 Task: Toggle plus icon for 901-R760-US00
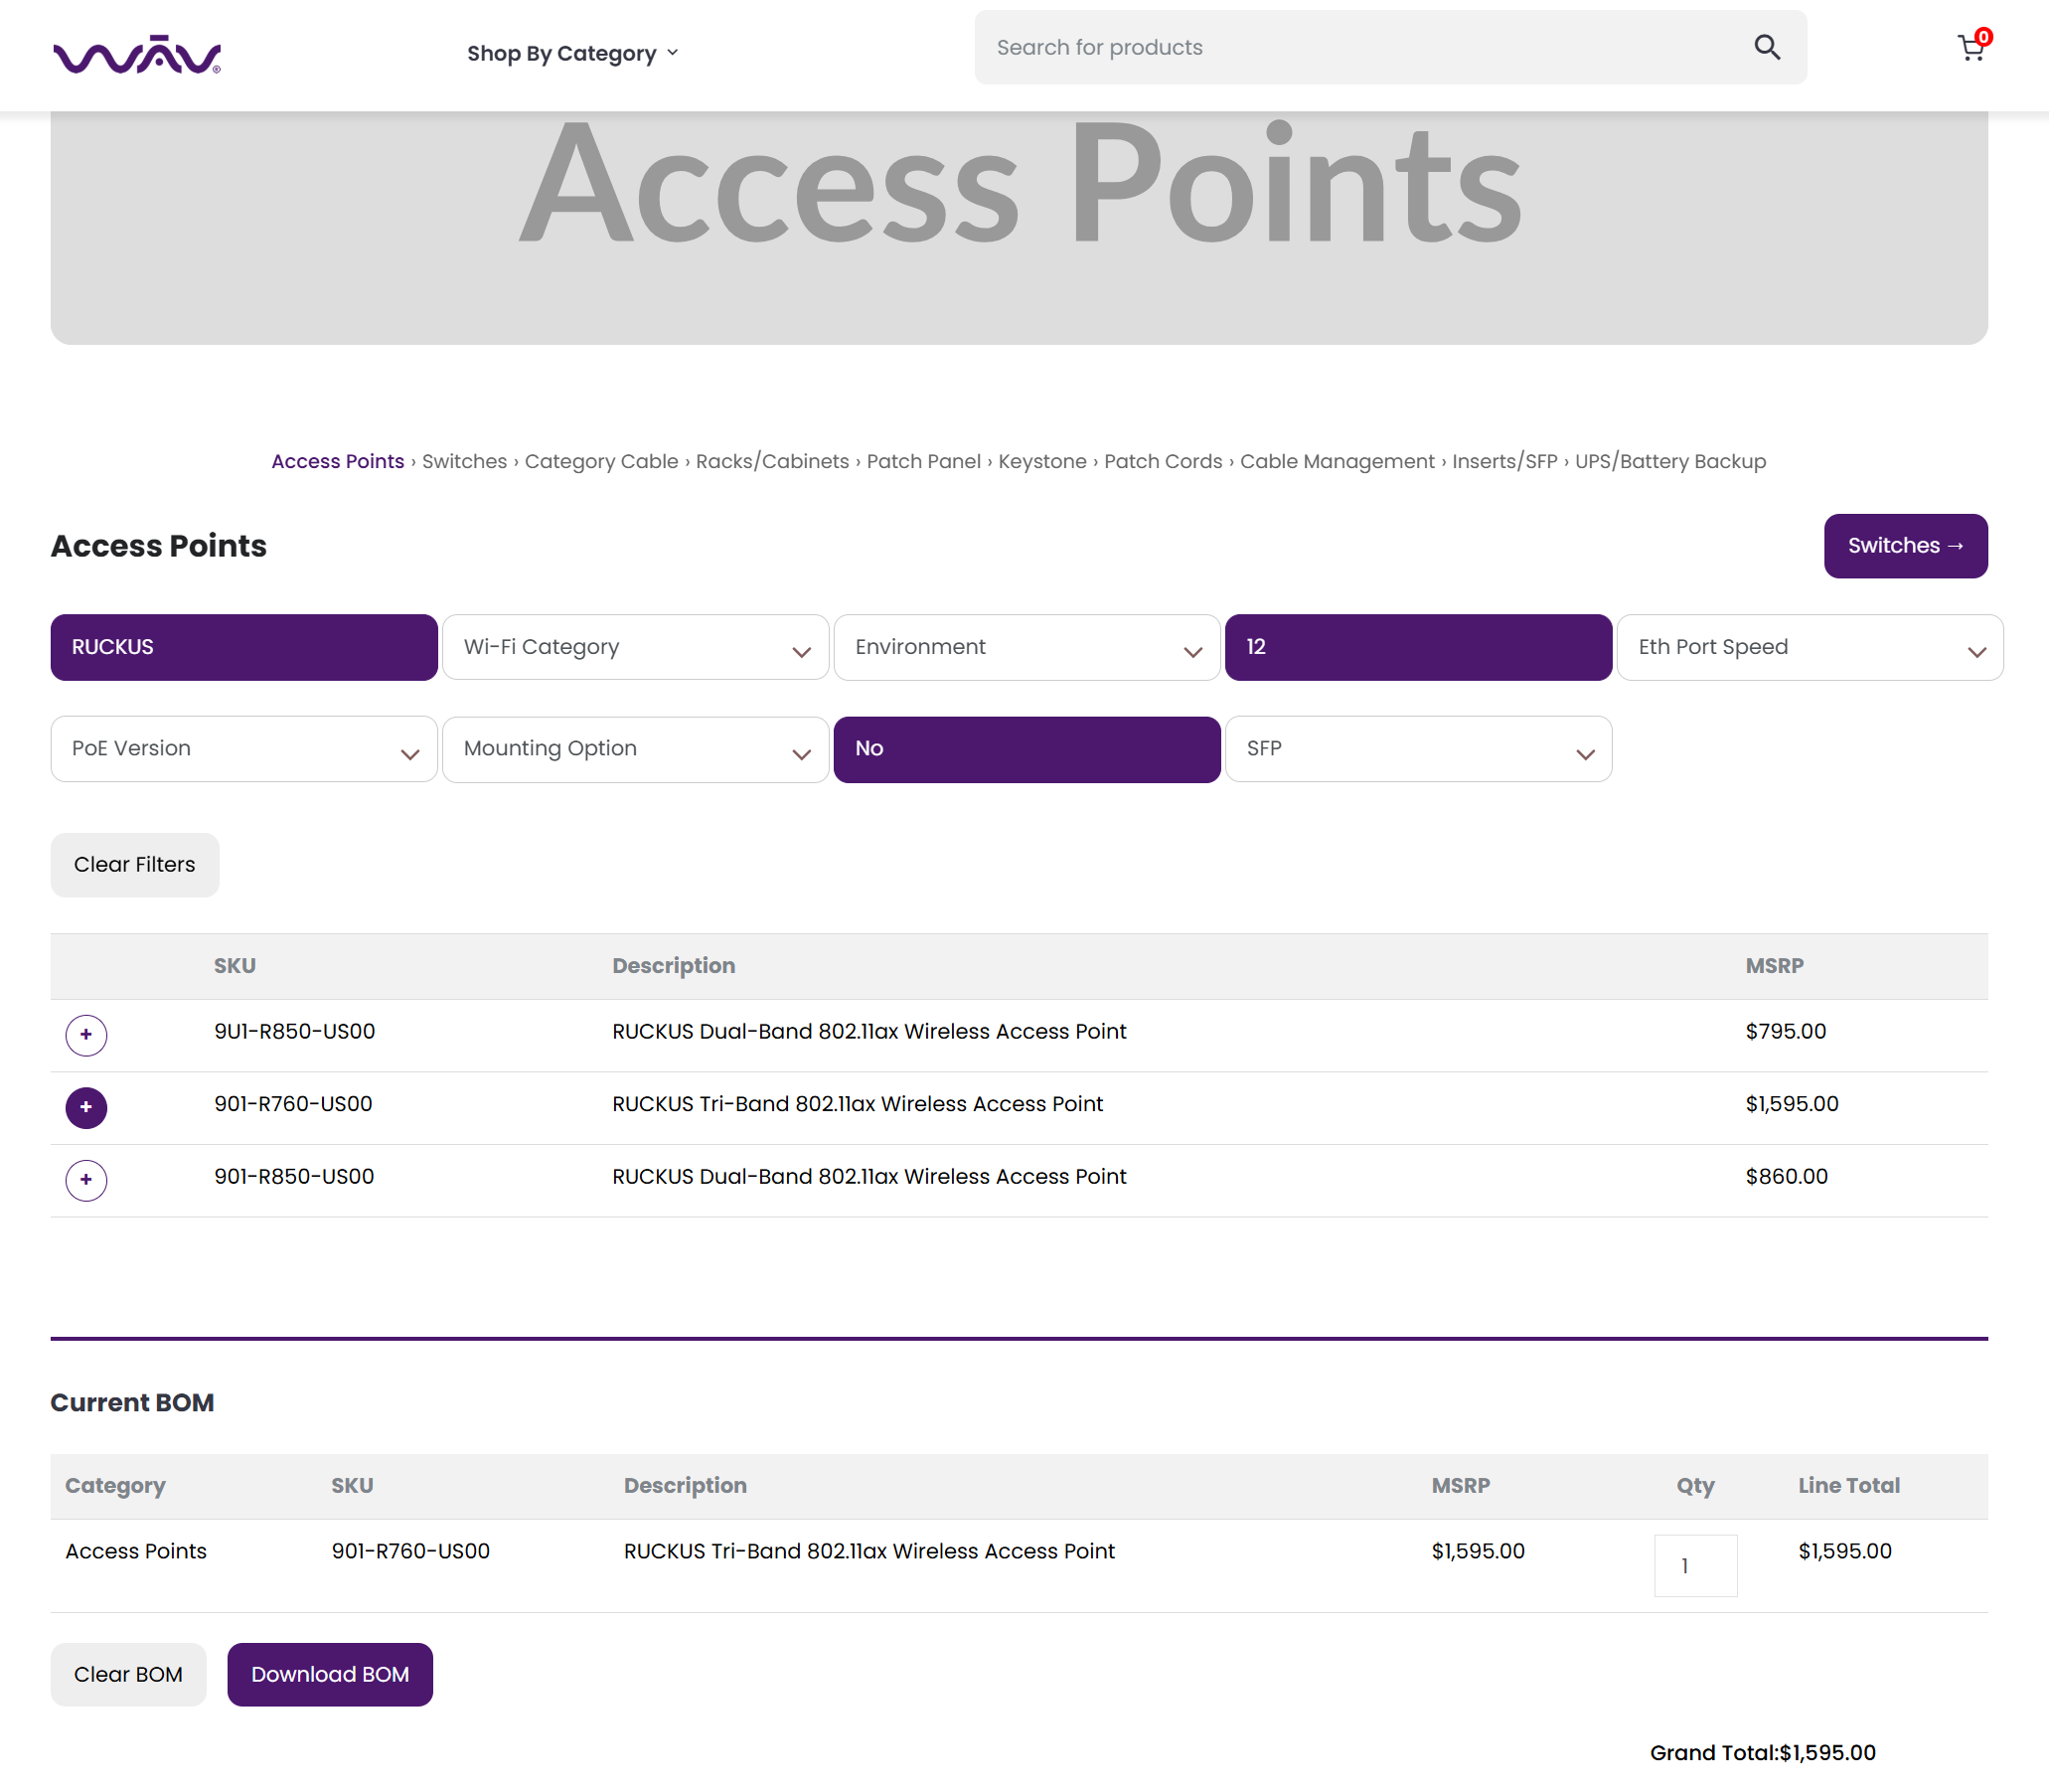(x=86, y=1108)
